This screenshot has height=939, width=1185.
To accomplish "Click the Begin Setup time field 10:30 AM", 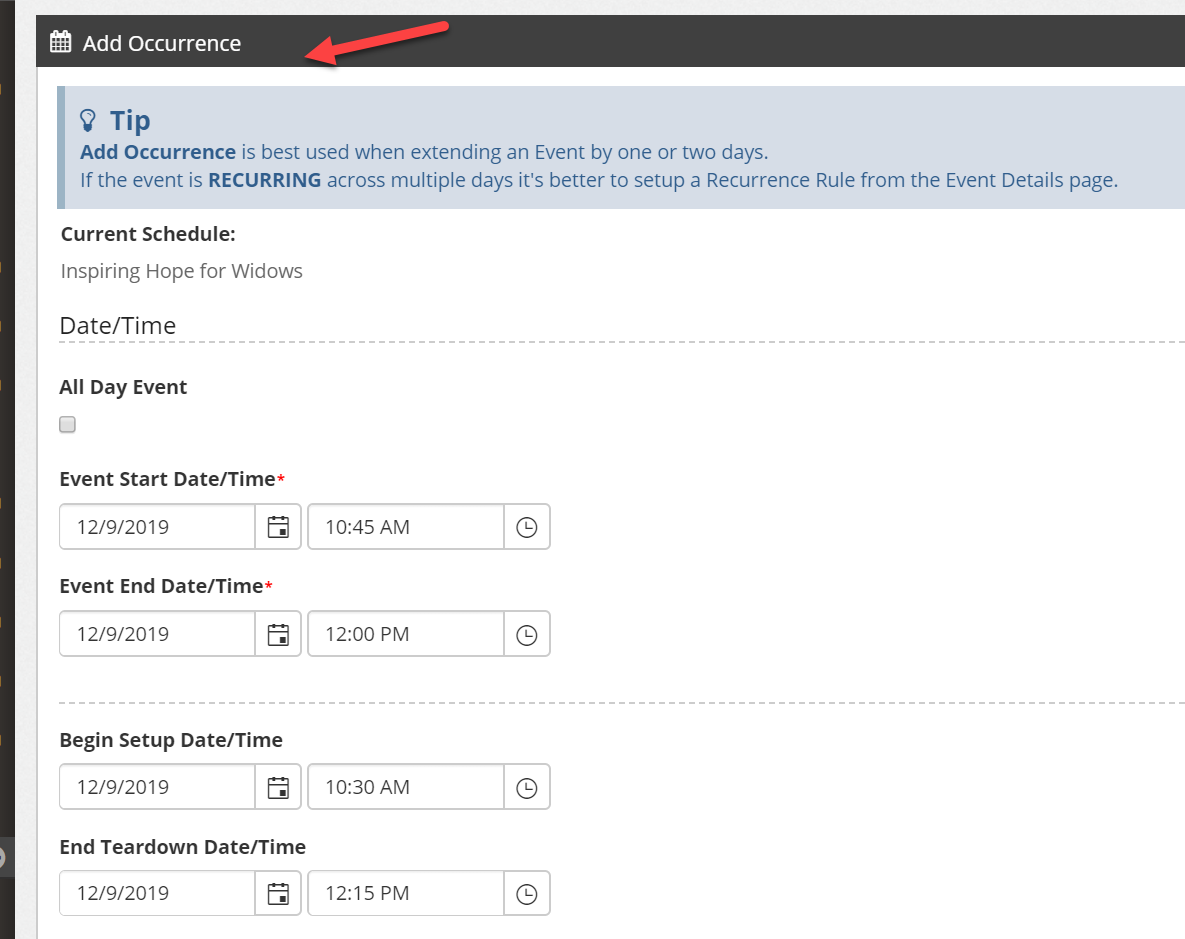I will coord(406,787).
